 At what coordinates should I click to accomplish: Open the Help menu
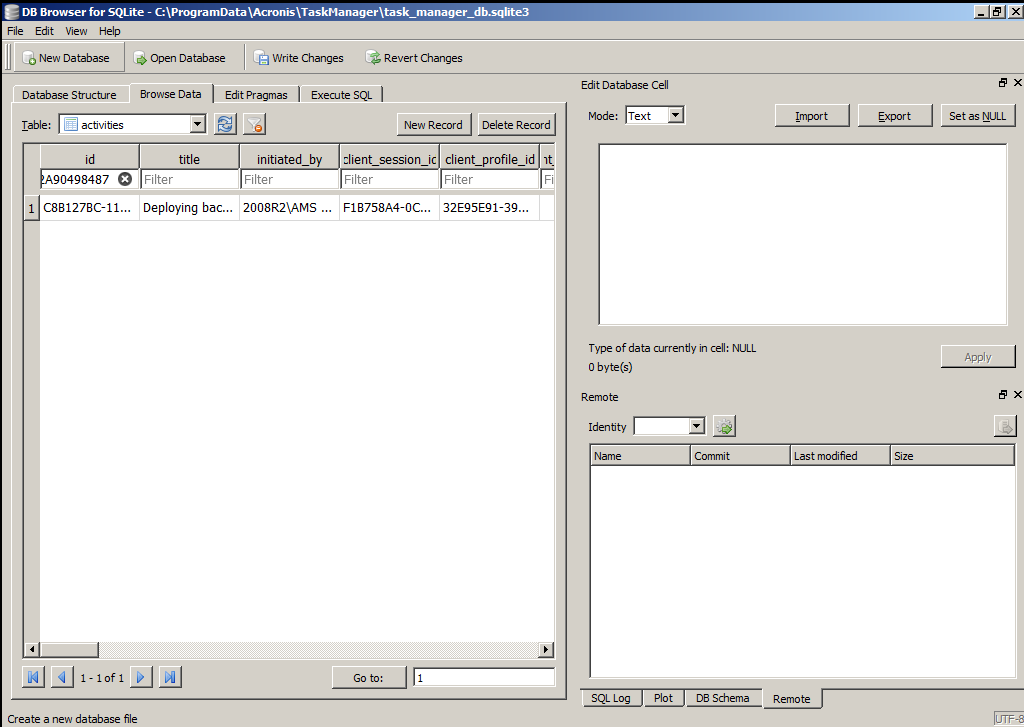click(x=110, y=31)
